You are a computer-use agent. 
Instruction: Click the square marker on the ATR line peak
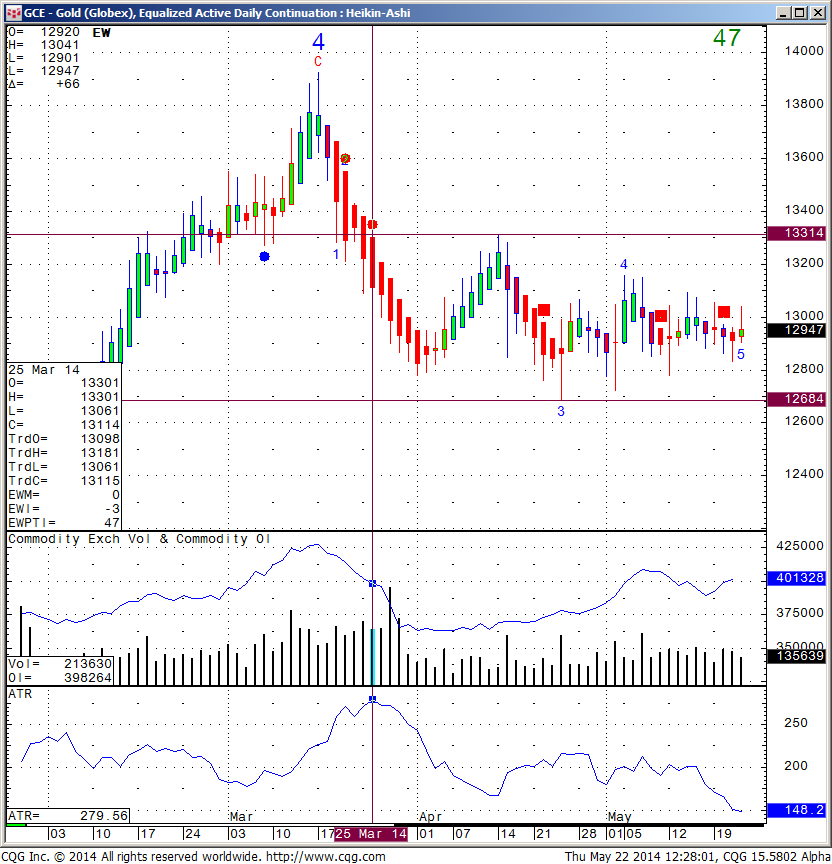[373, 699]
